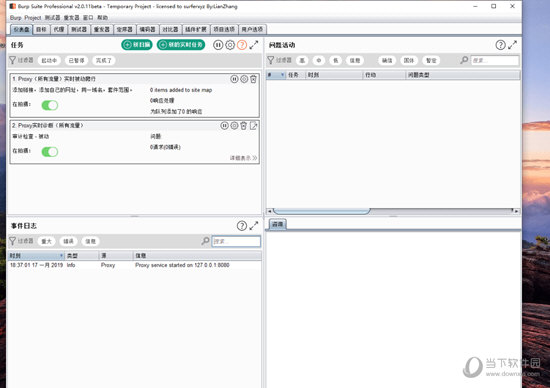Click the orange help icon in 任务 header
The image size is (550, 388).
pyautogui.click(x=242, y=45)
